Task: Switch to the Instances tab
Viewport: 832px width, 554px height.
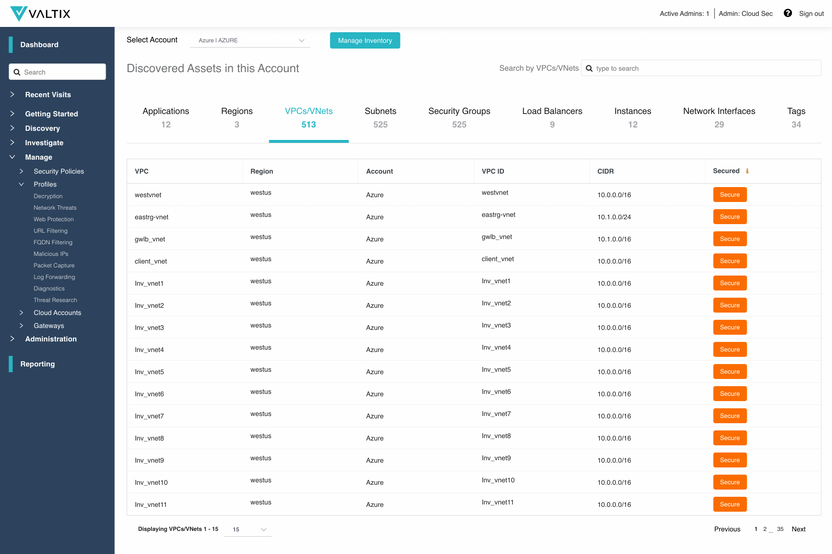Action: 632,117
